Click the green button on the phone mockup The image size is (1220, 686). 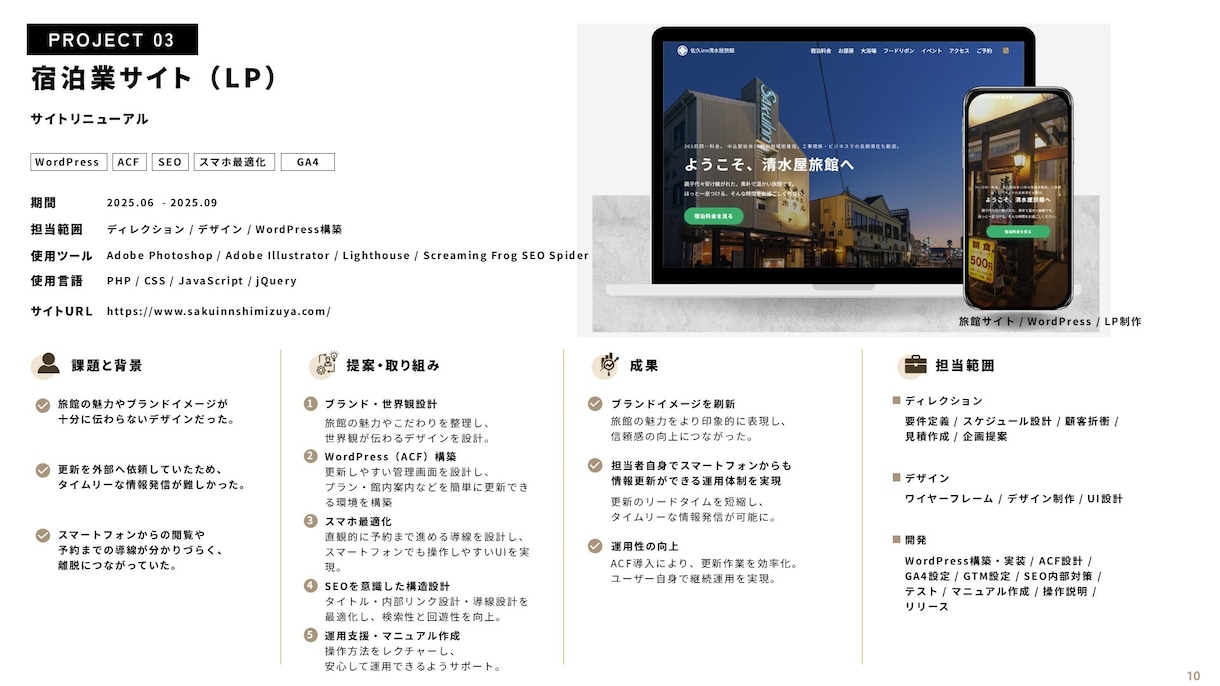pyautogui.click(x=1018, y=231)
